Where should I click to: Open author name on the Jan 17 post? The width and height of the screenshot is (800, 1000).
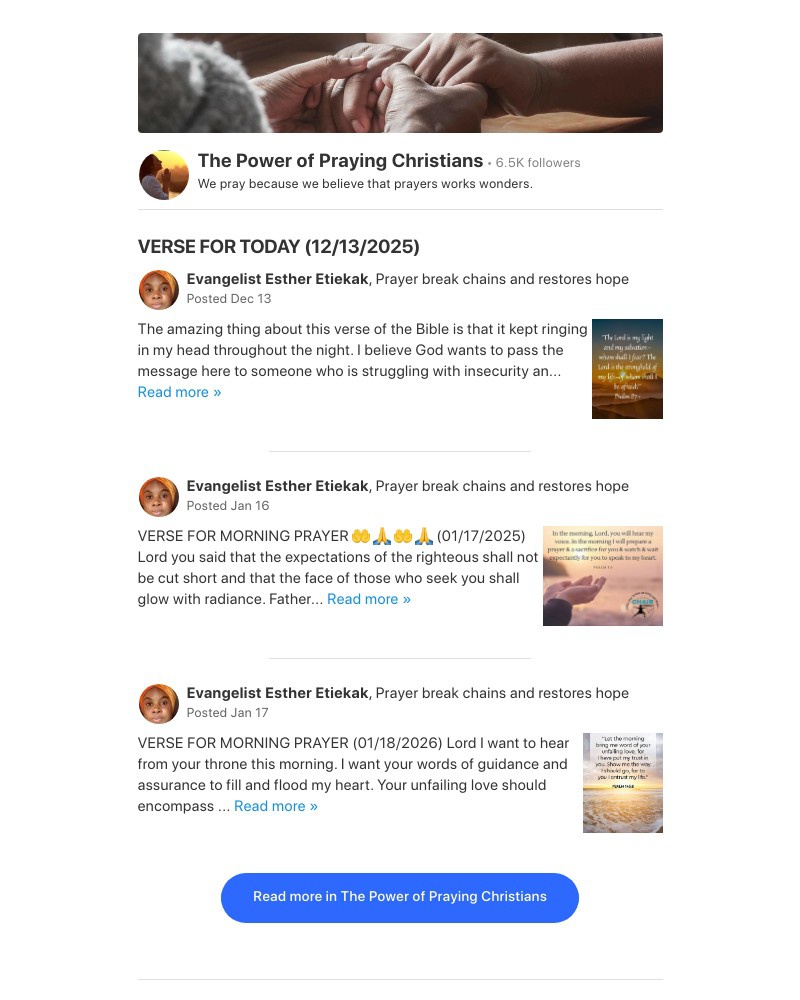[278, 693]
